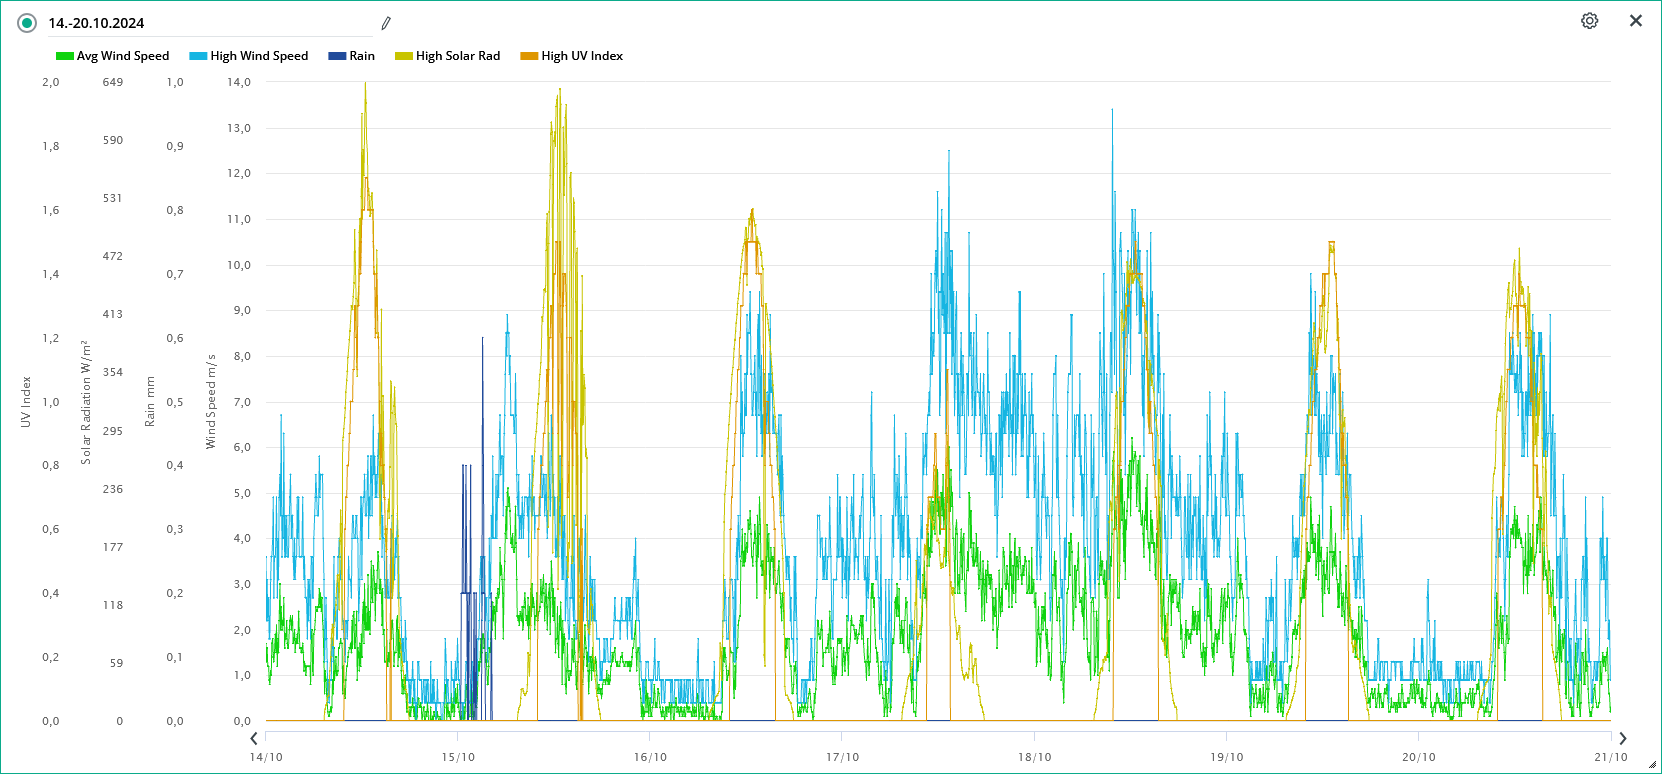
Task: Click the dark blue Rain color swatch
Action: pos(337,56)
